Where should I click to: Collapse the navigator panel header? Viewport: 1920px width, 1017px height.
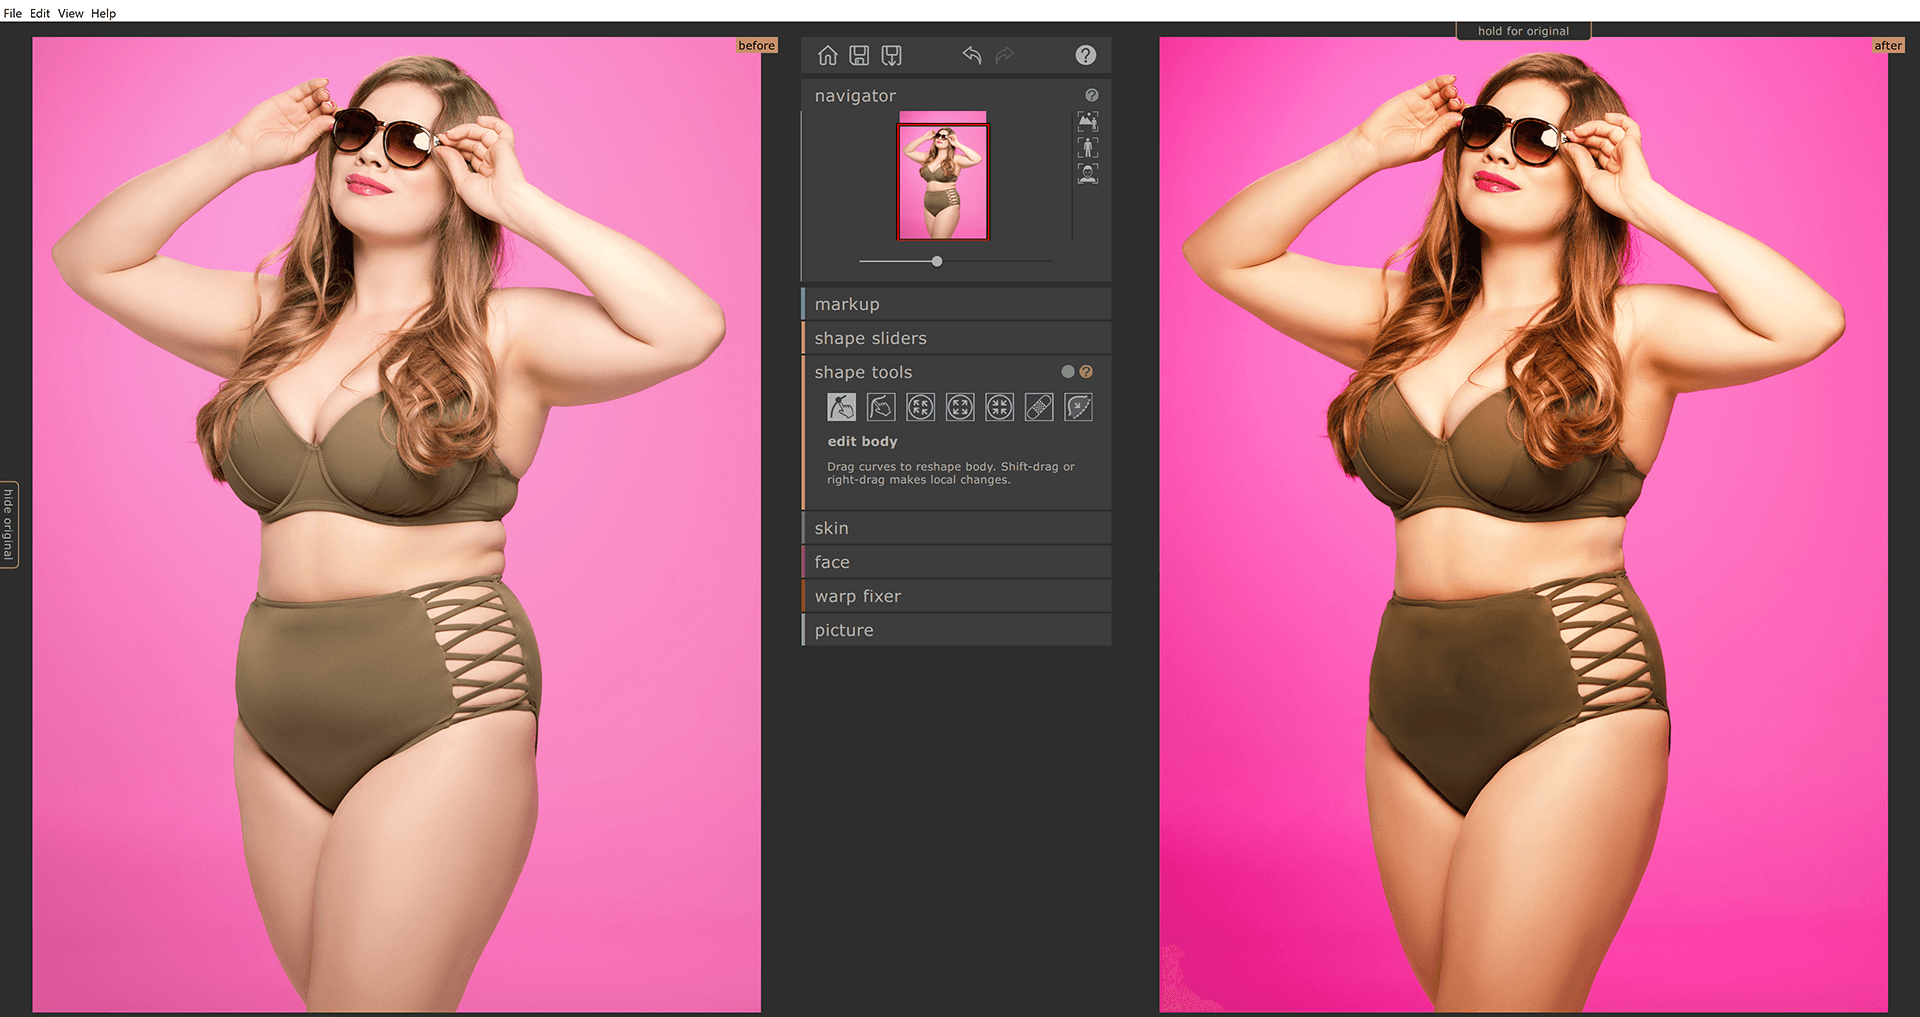point(855,96)
